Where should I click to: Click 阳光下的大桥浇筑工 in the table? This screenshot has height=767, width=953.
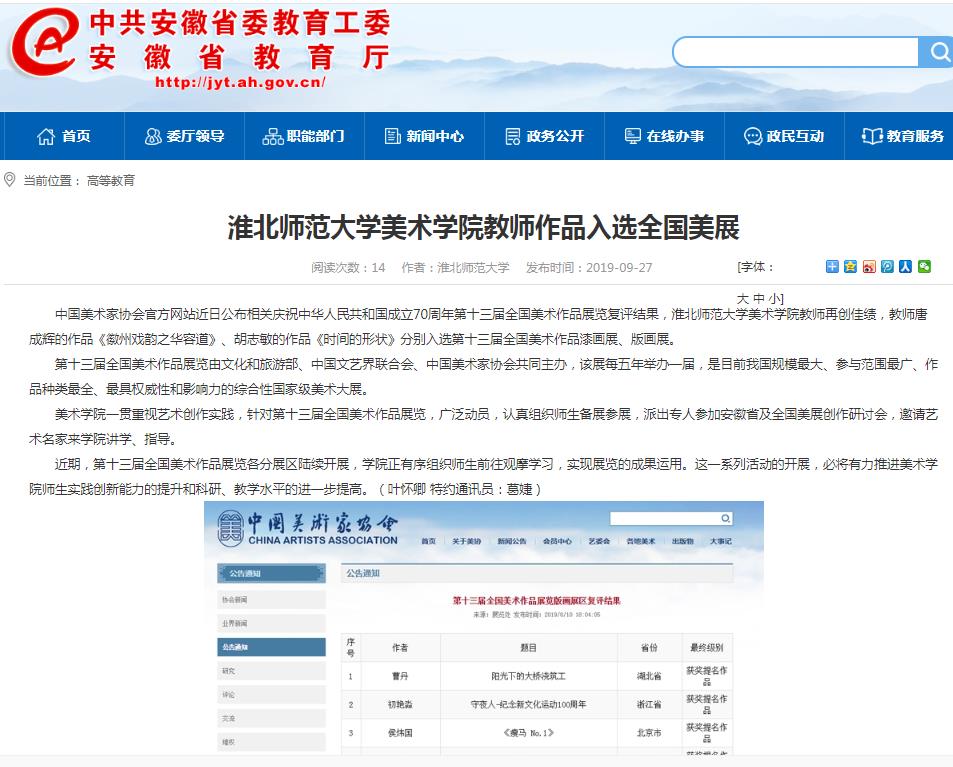coord(528,676)
